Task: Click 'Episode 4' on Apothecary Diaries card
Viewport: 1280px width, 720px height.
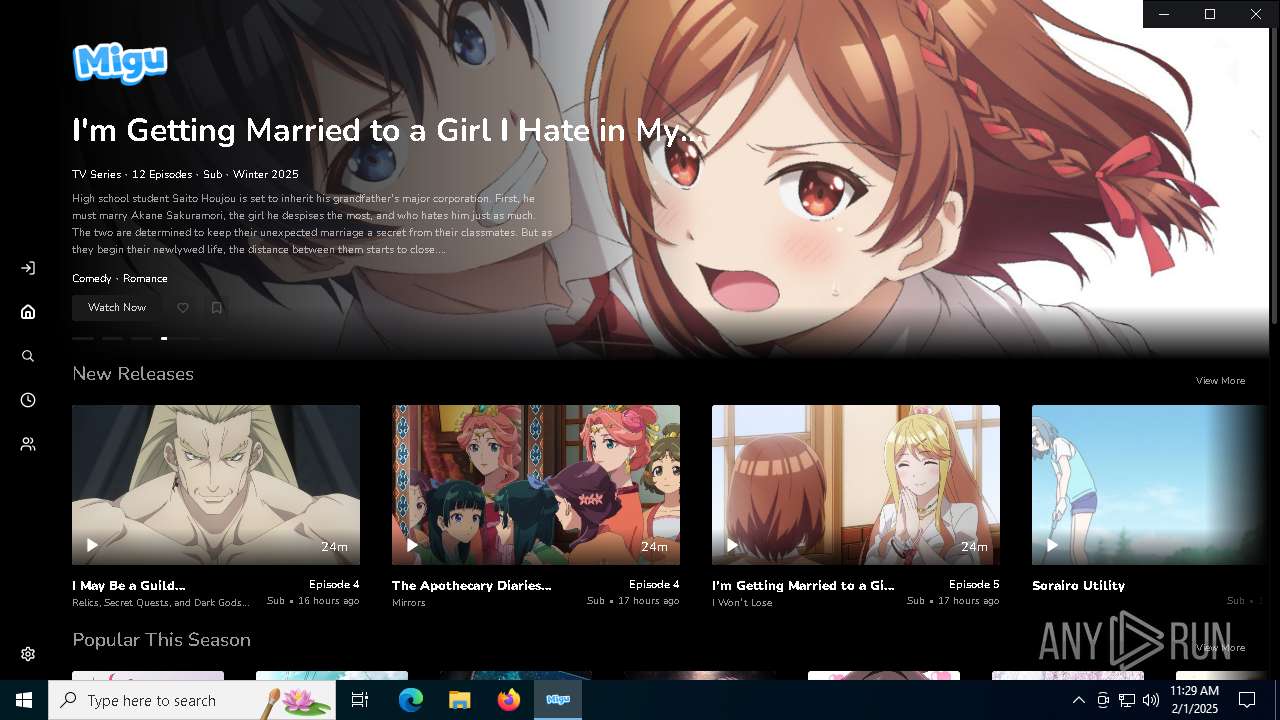Action: click(x=654, y=584)
